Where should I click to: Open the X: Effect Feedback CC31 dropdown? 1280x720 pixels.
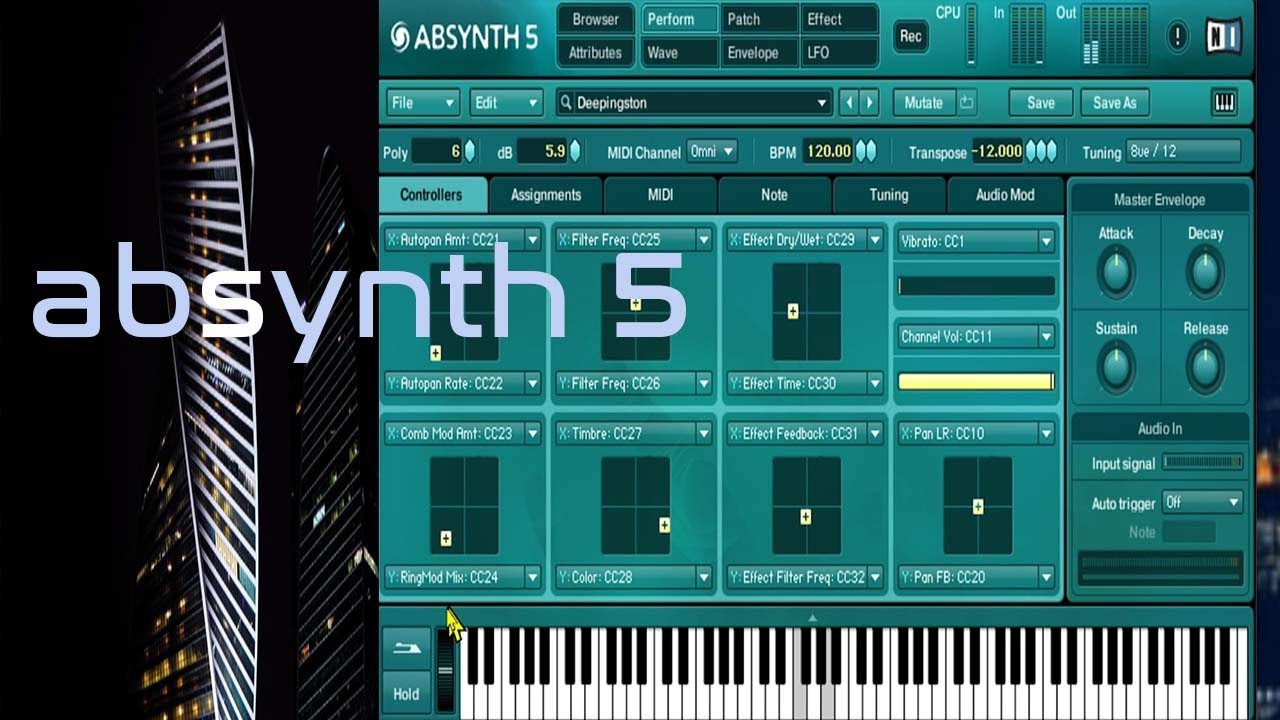[x=806, y=434]
